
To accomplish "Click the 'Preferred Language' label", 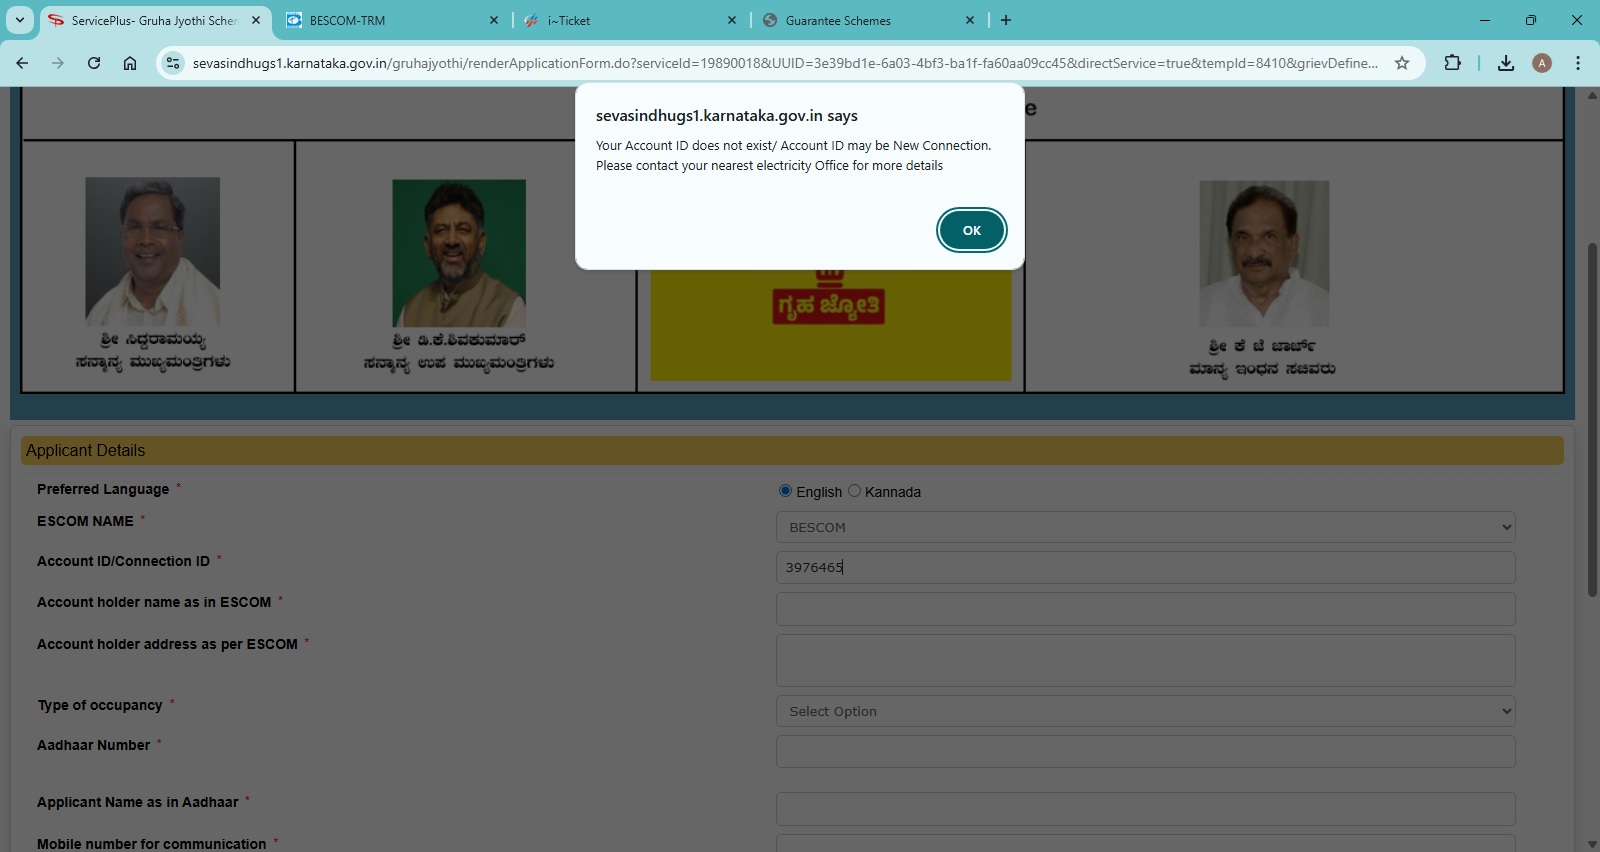I will [103, 489].
